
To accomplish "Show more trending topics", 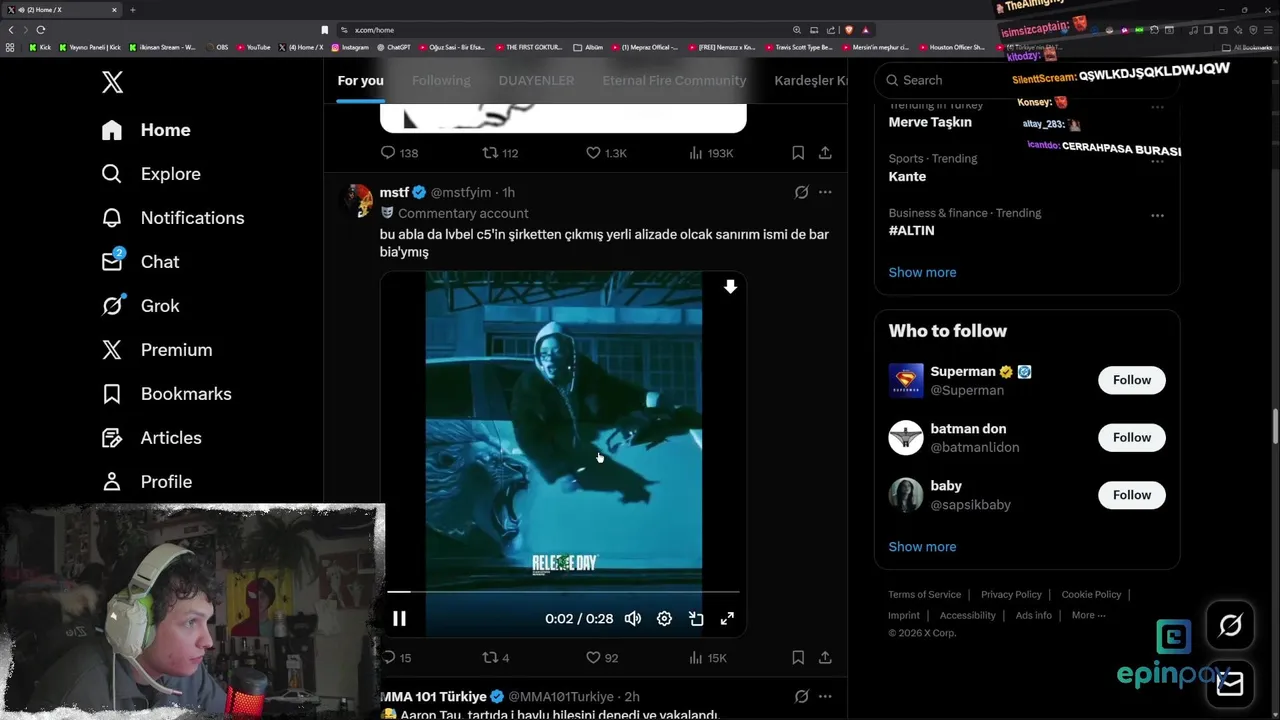I will [922, 272].
